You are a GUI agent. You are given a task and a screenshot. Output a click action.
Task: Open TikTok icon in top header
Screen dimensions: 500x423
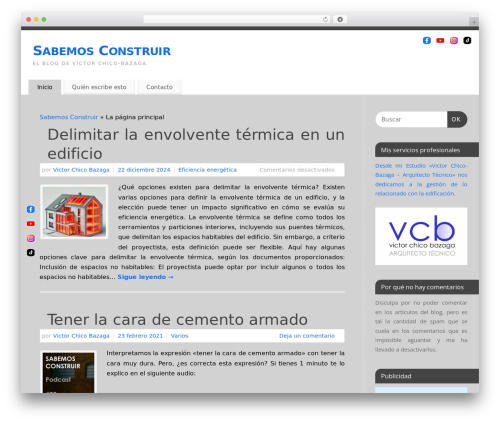[x=467, y=40]
